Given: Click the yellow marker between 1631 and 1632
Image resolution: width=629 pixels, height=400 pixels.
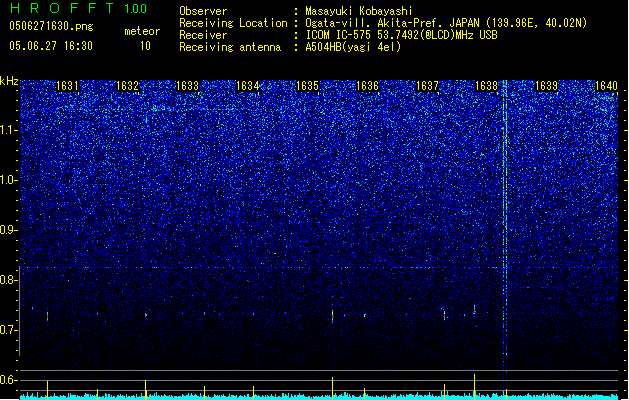Looking at the screenshot, I should click(97, 394).
